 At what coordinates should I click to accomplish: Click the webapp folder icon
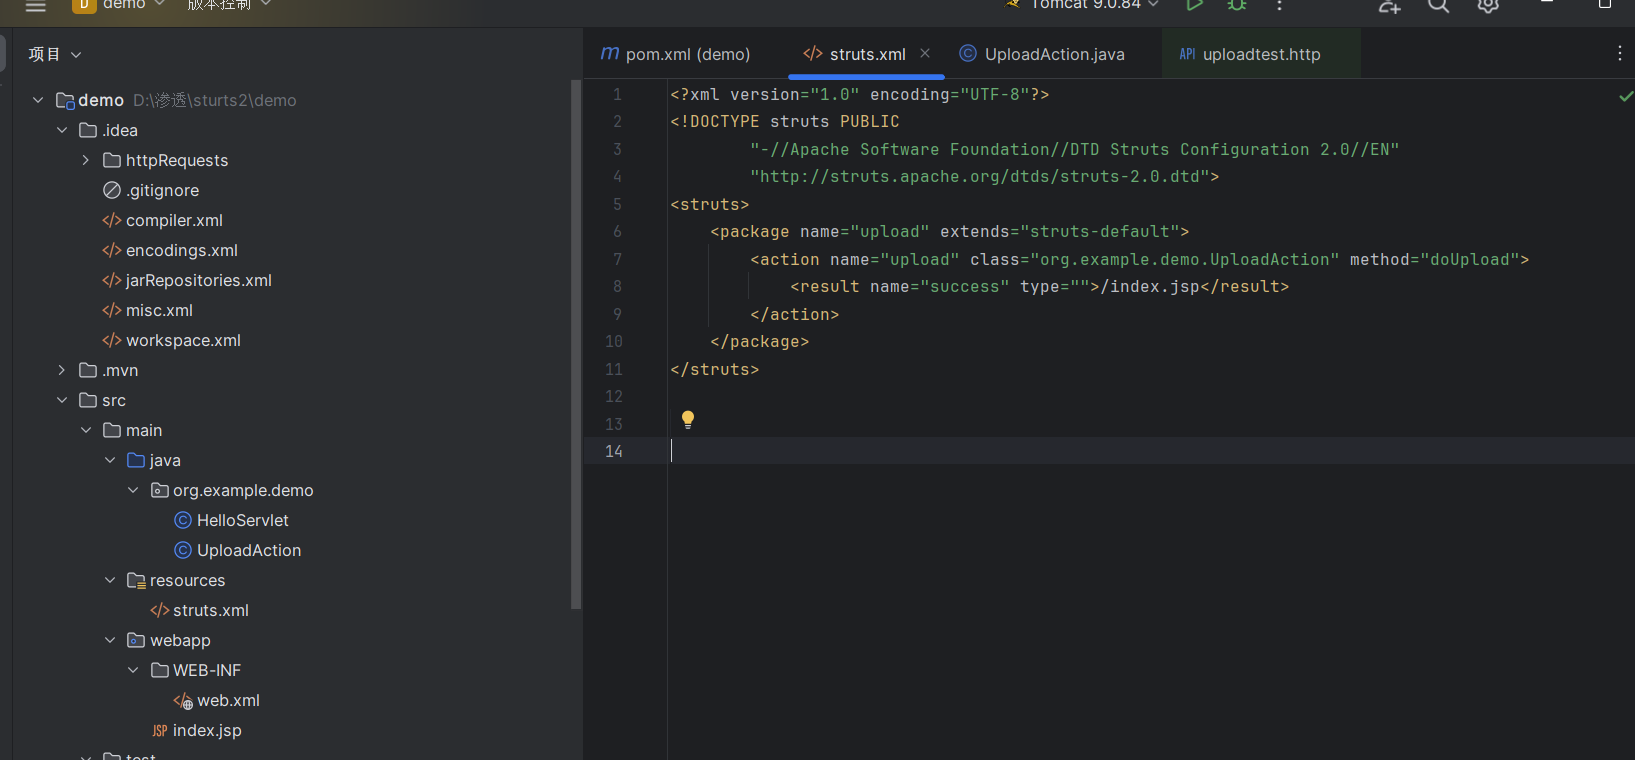(136, 640)
